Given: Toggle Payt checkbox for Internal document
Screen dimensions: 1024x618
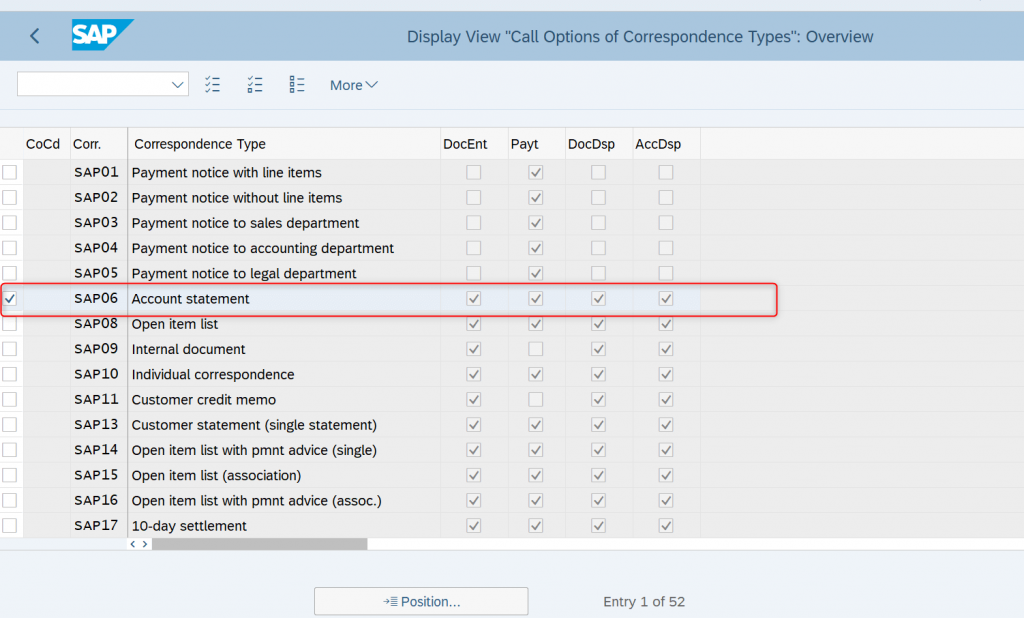Looking at the screenshot, I should (536, 349).
